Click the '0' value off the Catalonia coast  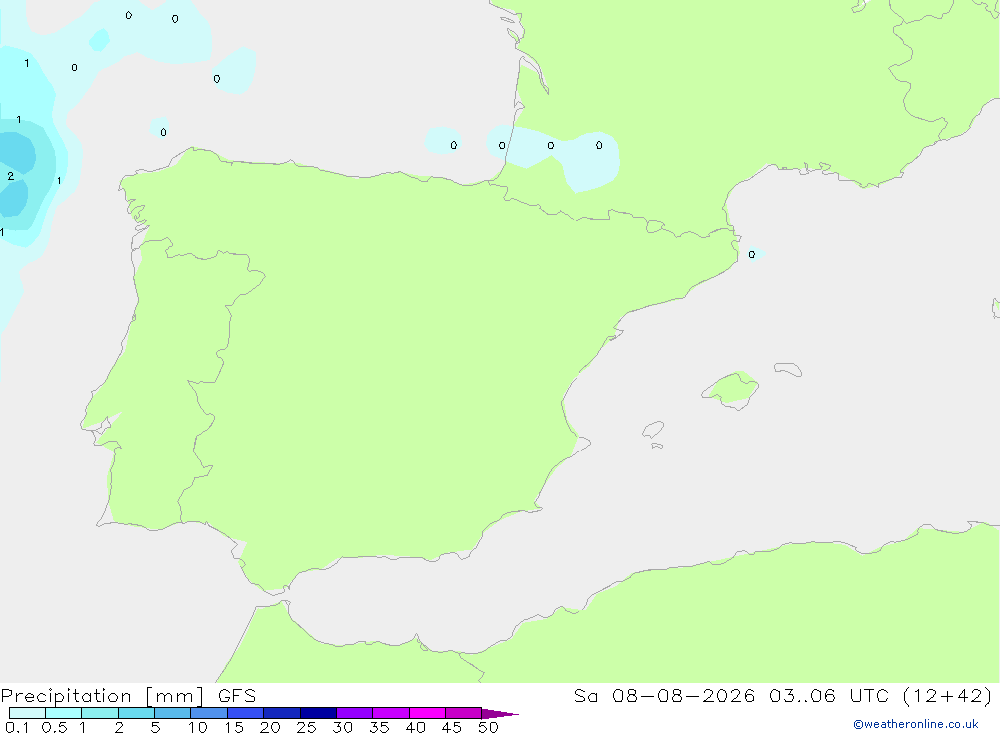click(751, 255)
